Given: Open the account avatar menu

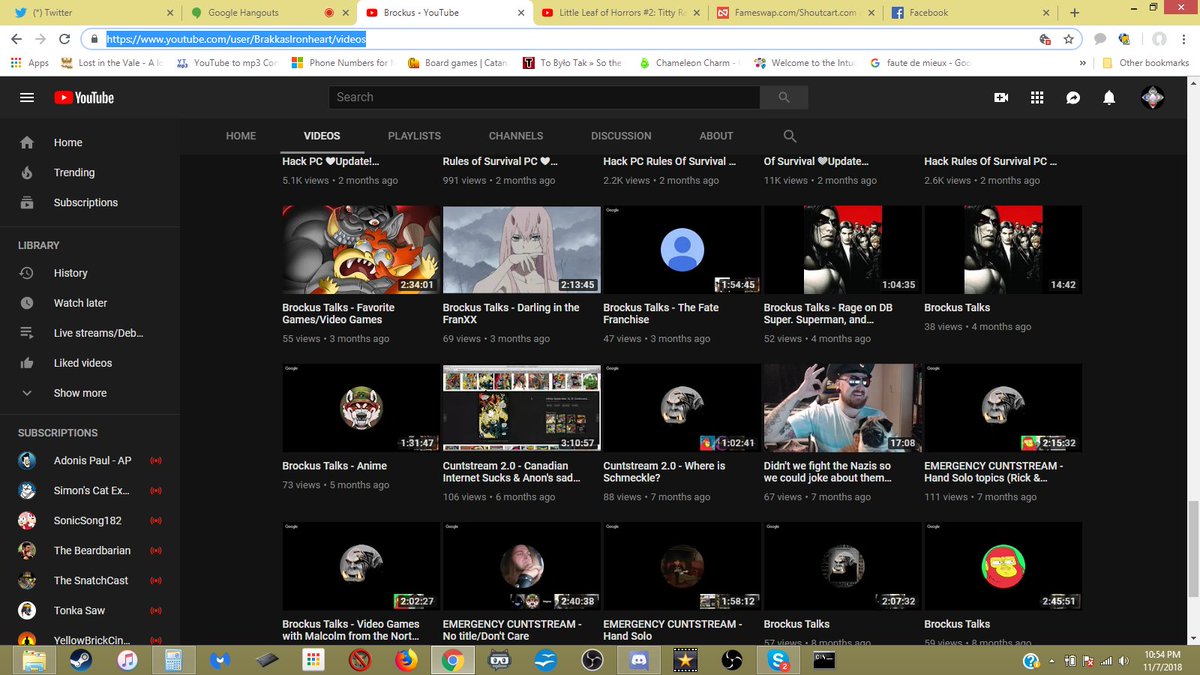Looking at the screenshot, I should (1153, 98).
